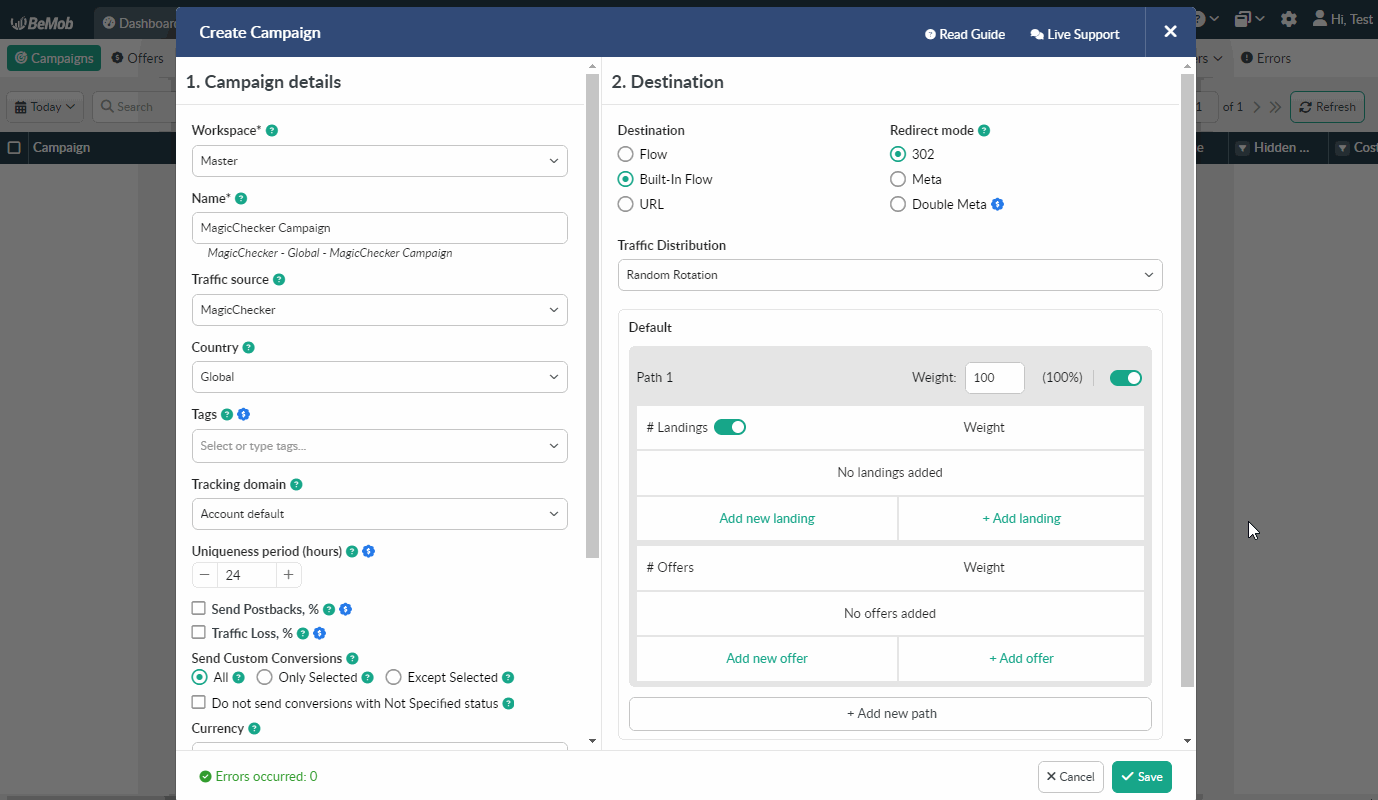Close the Create Campaign dialog with X
This screenshot has width=1378, height=800.
pyautogui.click(x=1170, y=32)
